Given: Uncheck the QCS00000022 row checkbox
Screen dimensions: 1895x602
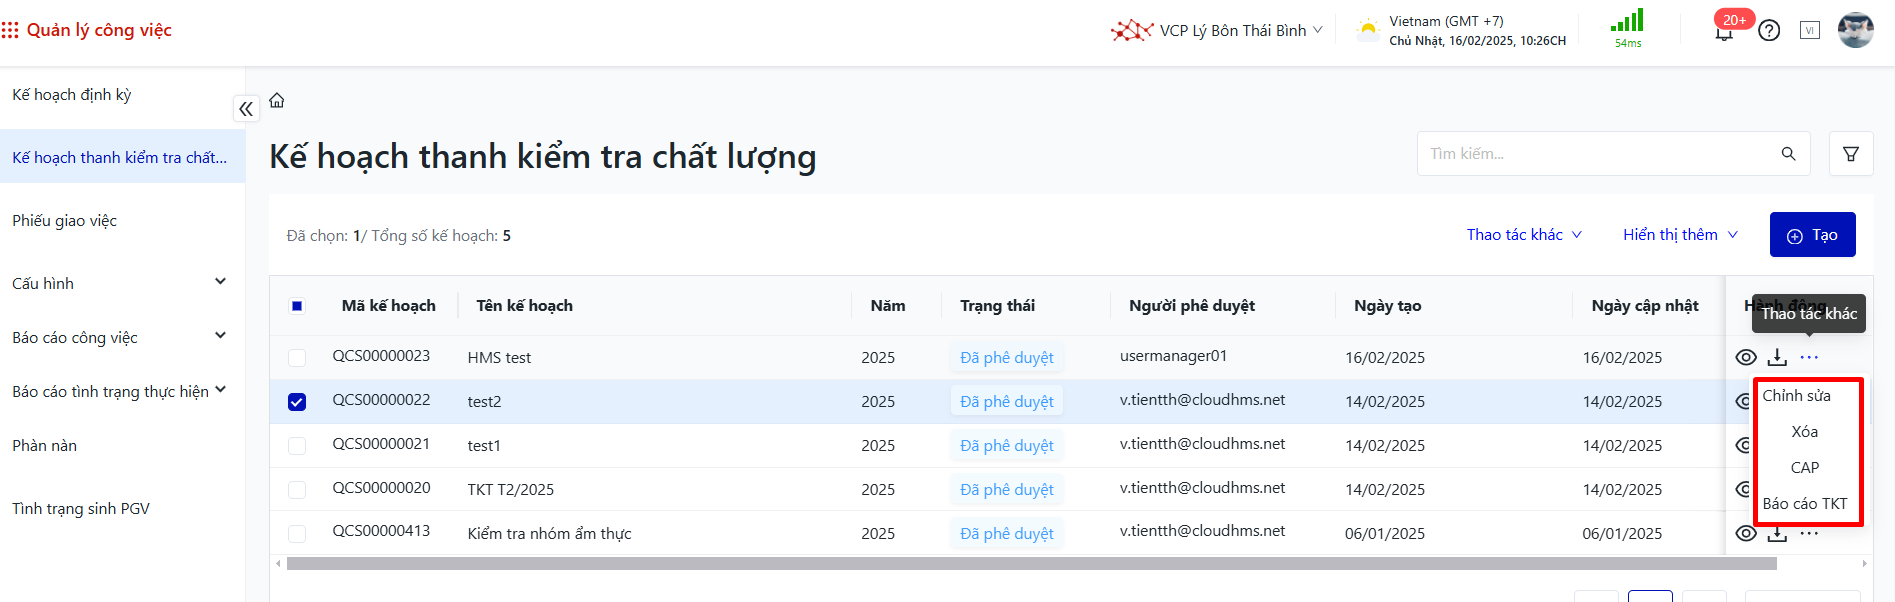Looking at the screenshot, I should click(297, 402).
